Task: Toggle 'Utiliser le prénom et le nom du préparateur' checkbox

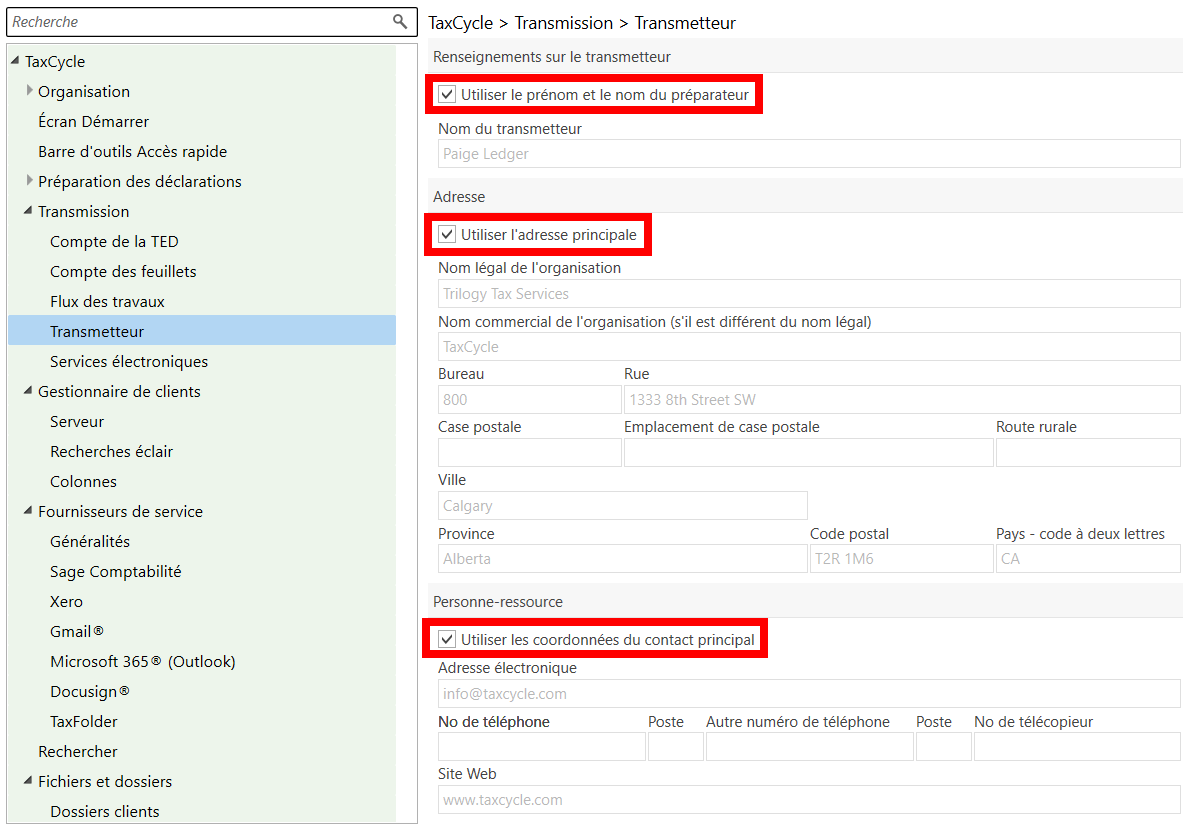Action: click(x=447, y=95)
